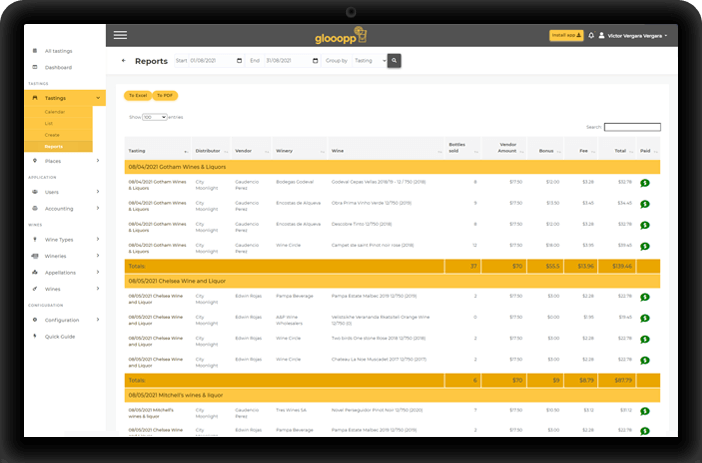Go to Dashboard in the sidebar

(59, 67)
